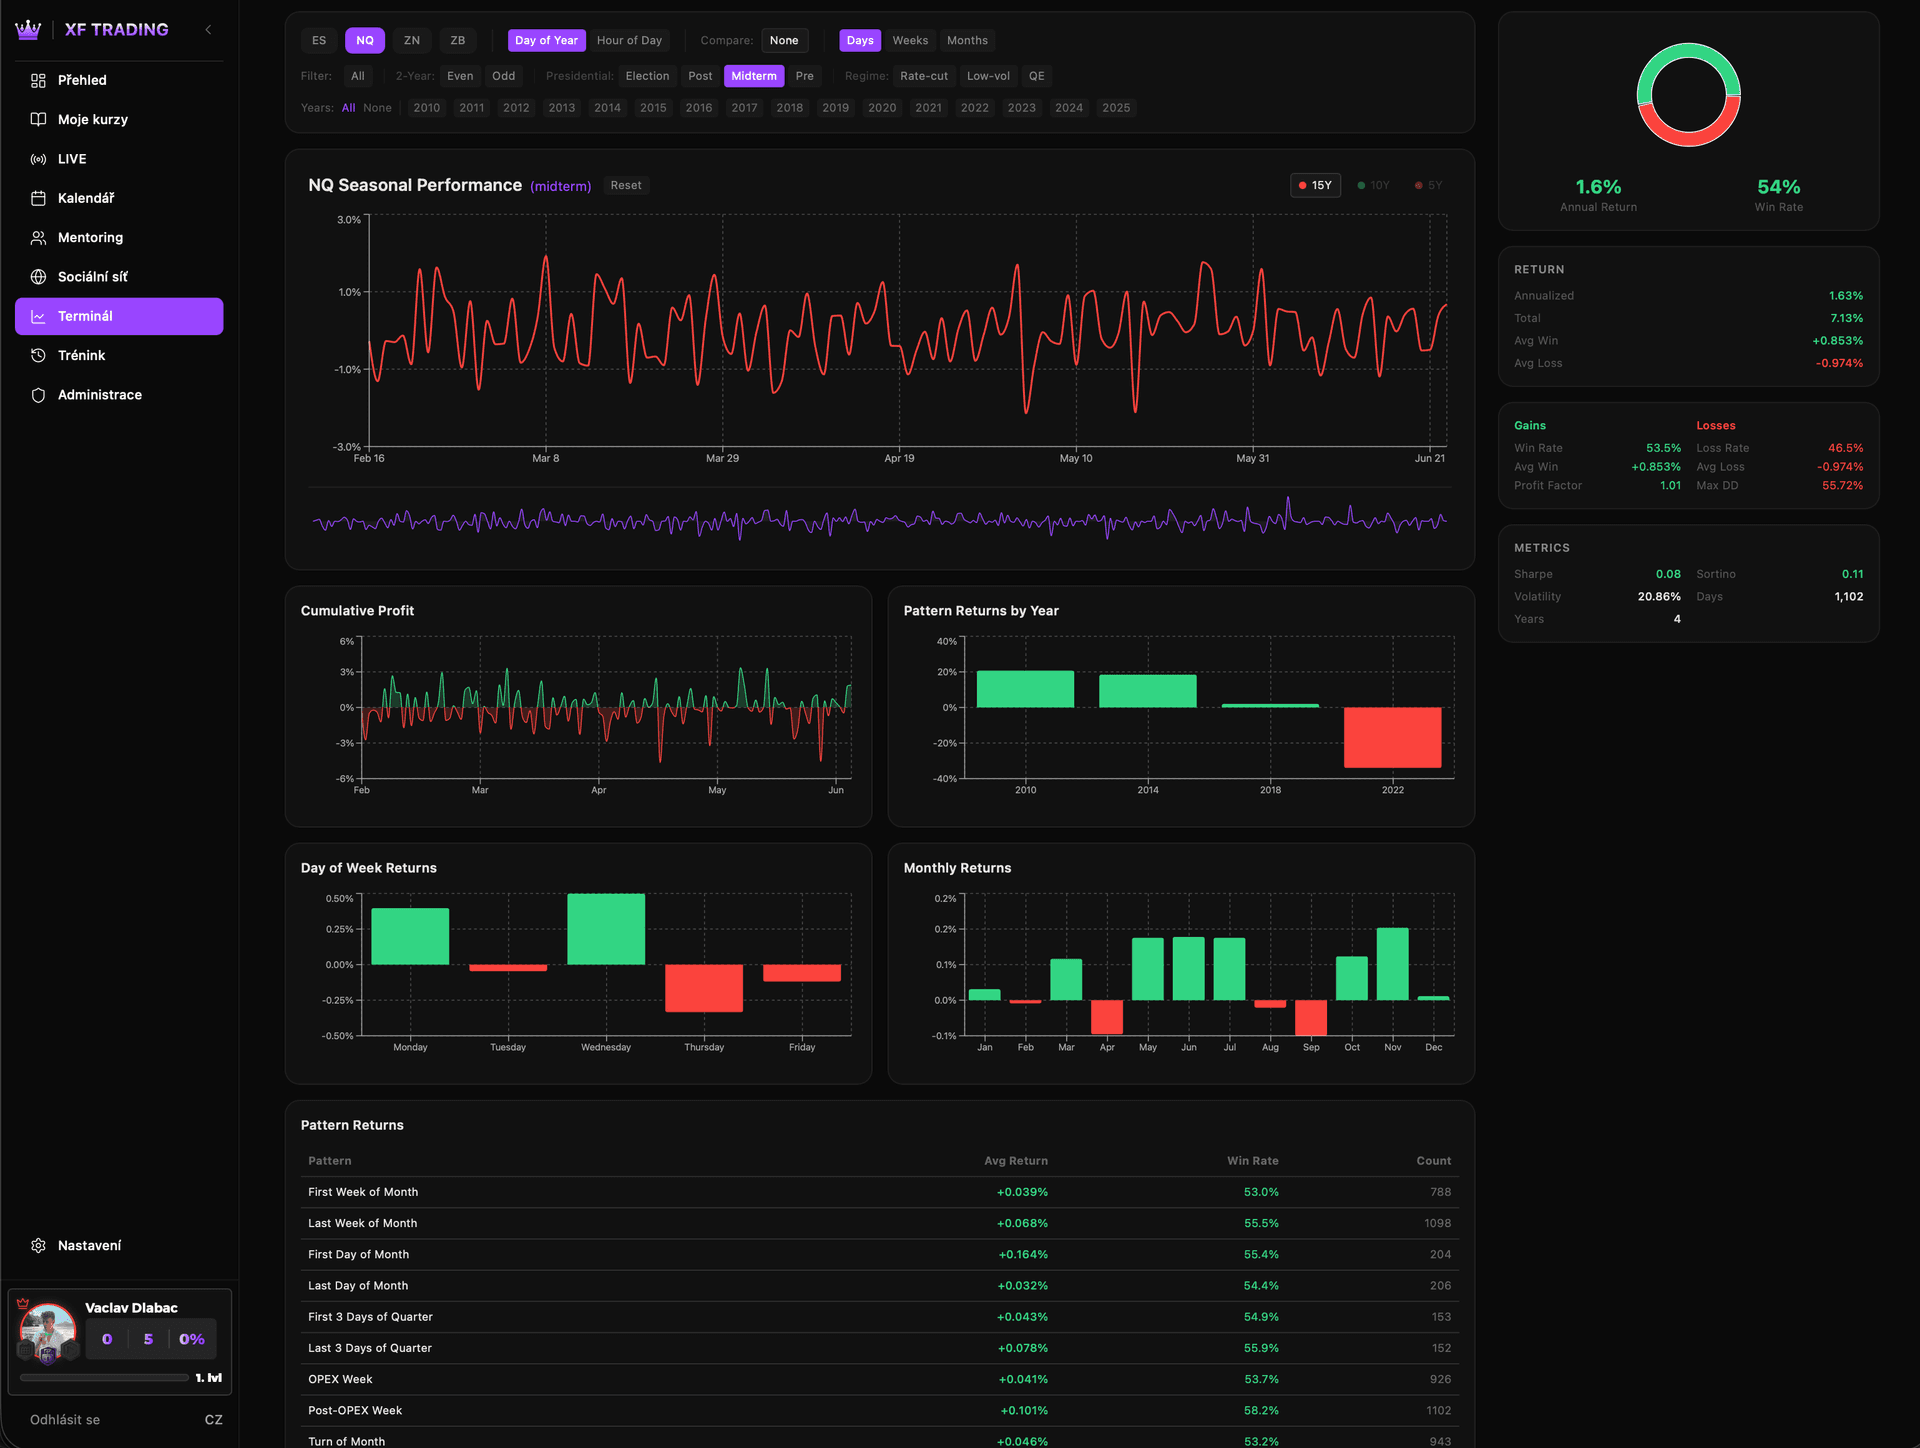Click the LIVE broadcast icon
The height and width of the screenshot is (1448, 1920).
pos(38,159)
